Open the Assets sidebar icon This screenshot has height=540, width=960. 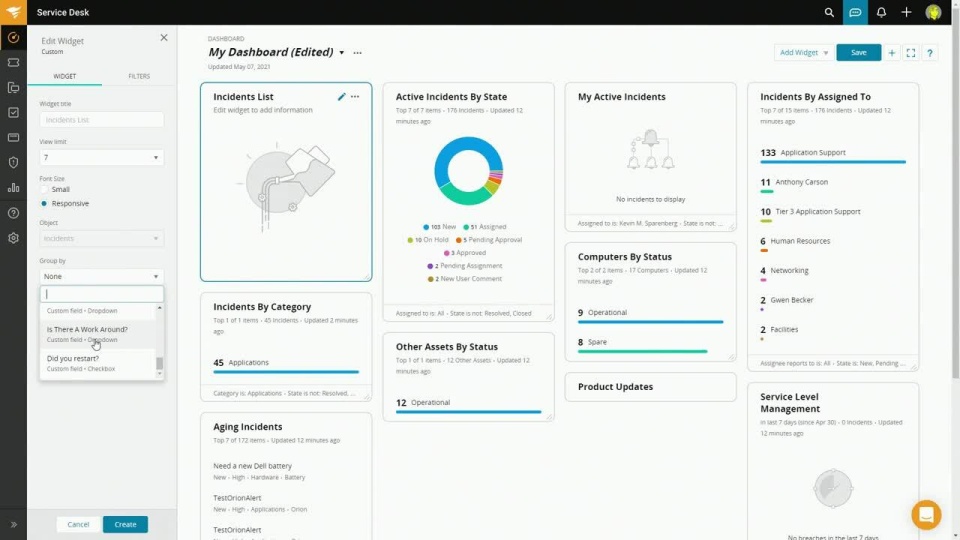(13, 138)
